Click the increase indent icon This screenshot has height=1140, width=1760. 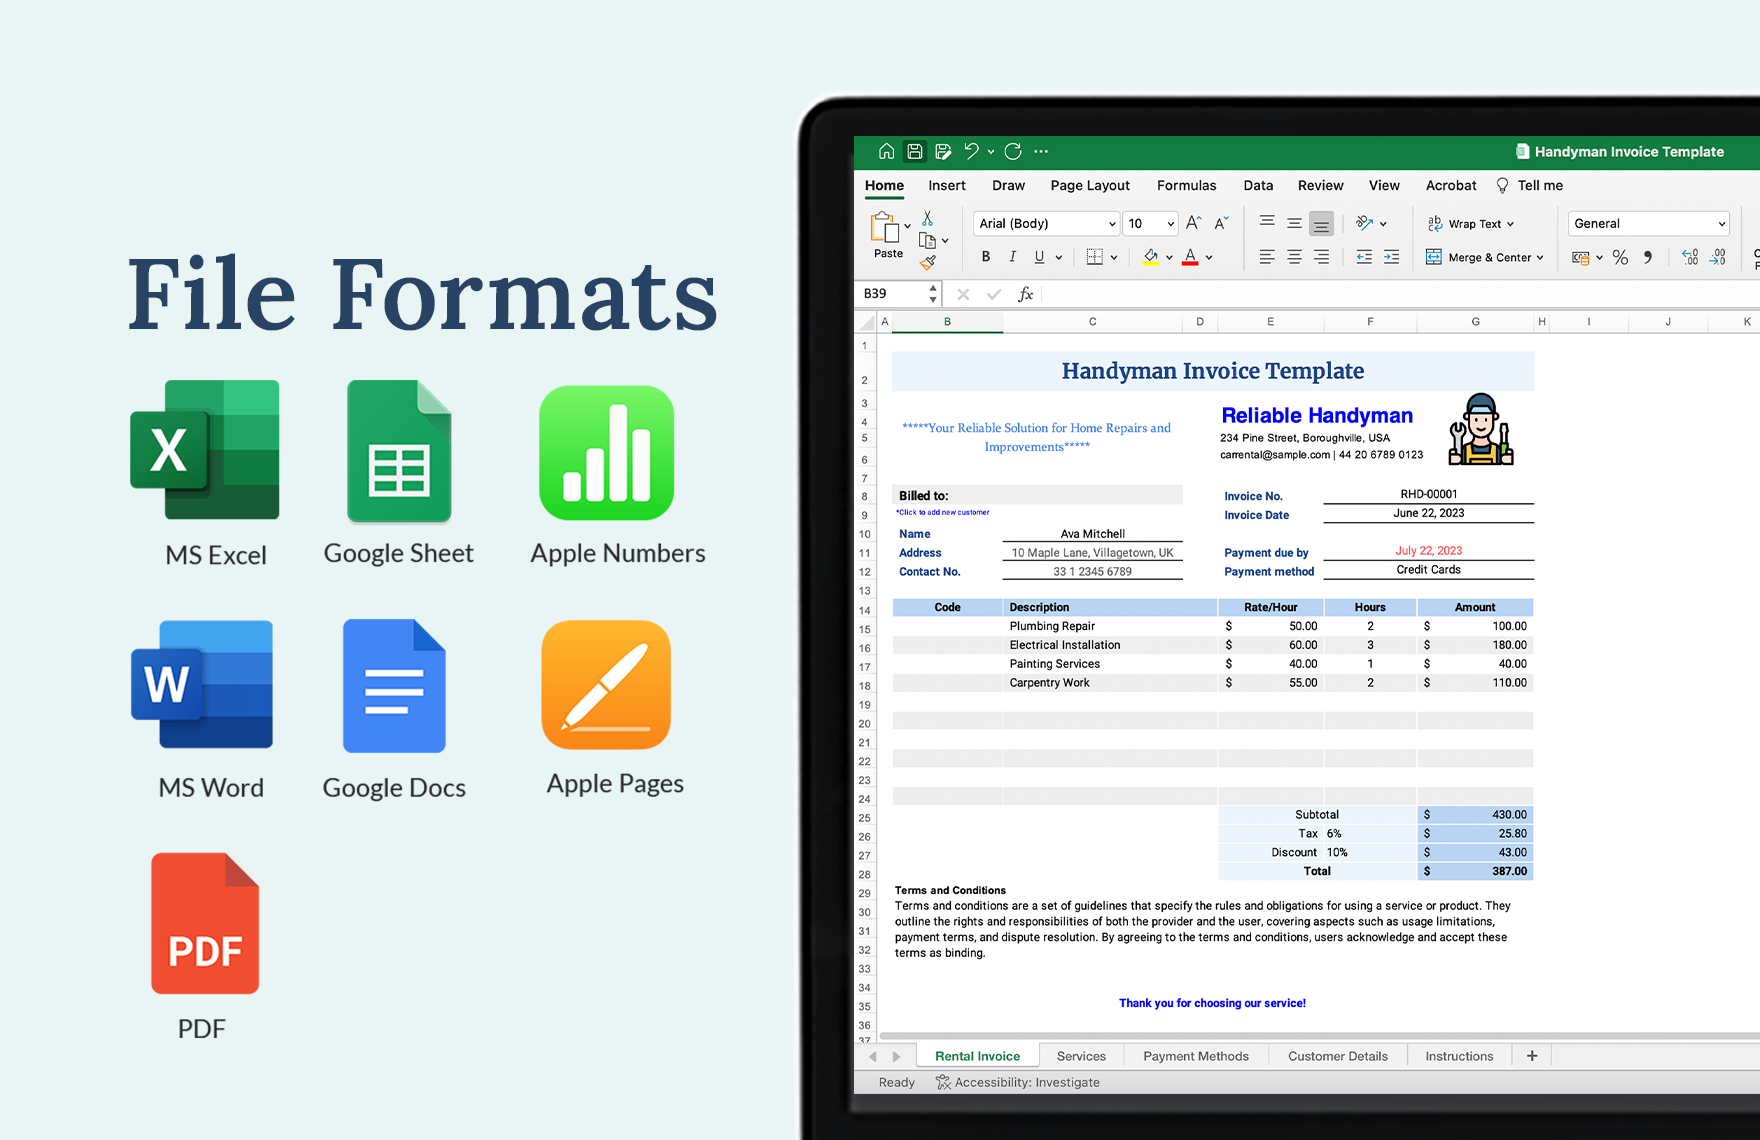click(x=1391, y=257)
